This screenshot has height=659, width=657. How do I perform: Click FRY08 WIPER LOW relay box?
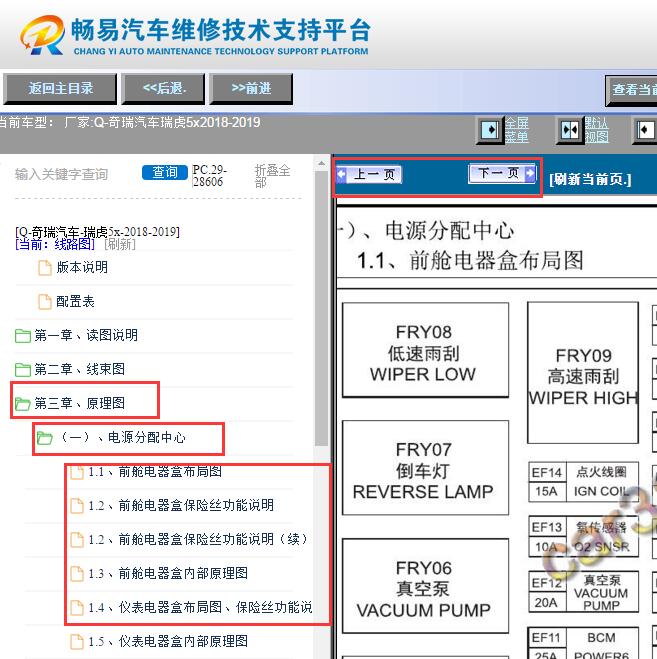coord(425,350)
